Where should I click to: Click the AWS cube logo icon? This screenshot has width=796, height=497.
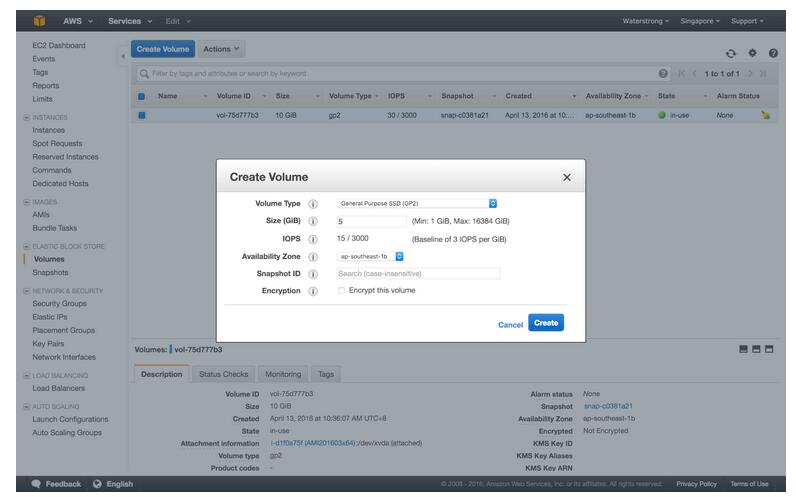(x=39, y=21)
